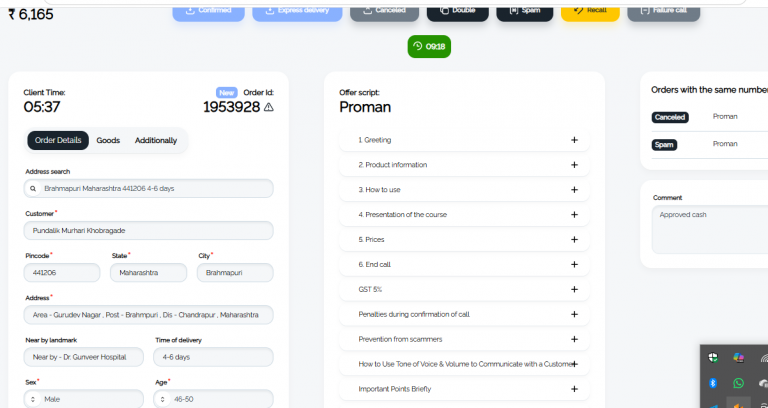Switch to the Additionally tab
The width and height of the screenshot is (768, 408).
tap(156, 141)
